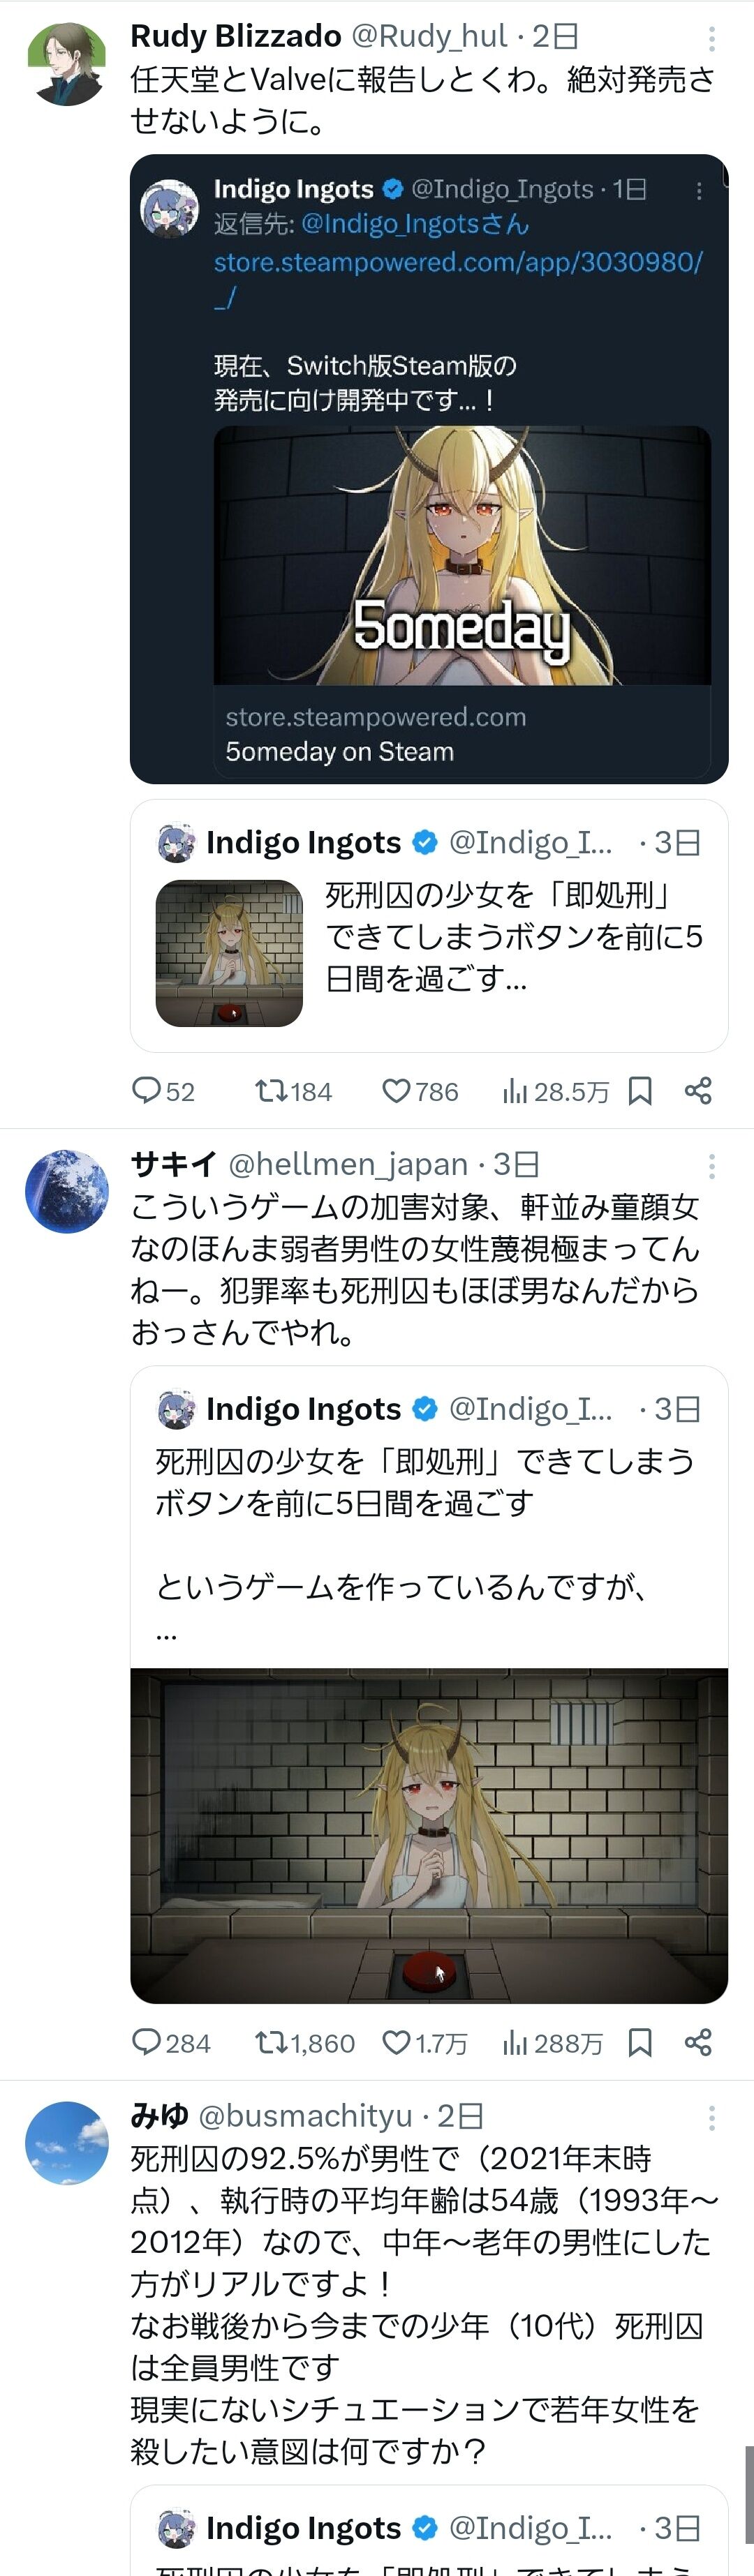Image resolution: width=754 pixels, height=2576 pixels.
Task: Share サキイ's tweet
Action: 698,2042
